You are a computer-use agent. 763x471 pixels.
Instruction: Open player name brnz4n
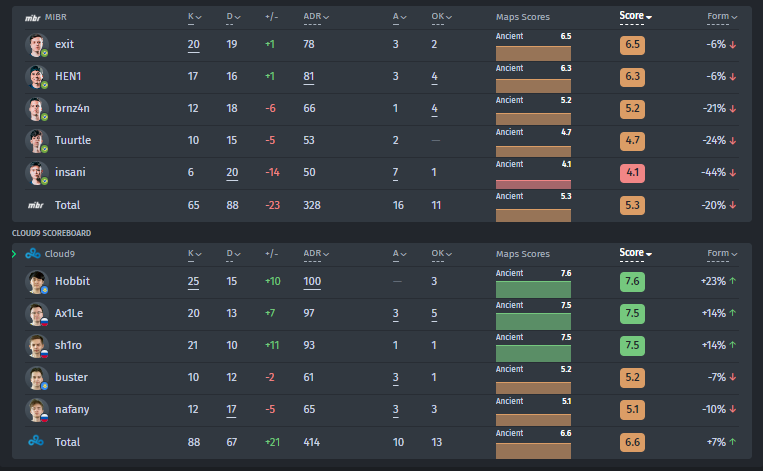coord(73,109)
